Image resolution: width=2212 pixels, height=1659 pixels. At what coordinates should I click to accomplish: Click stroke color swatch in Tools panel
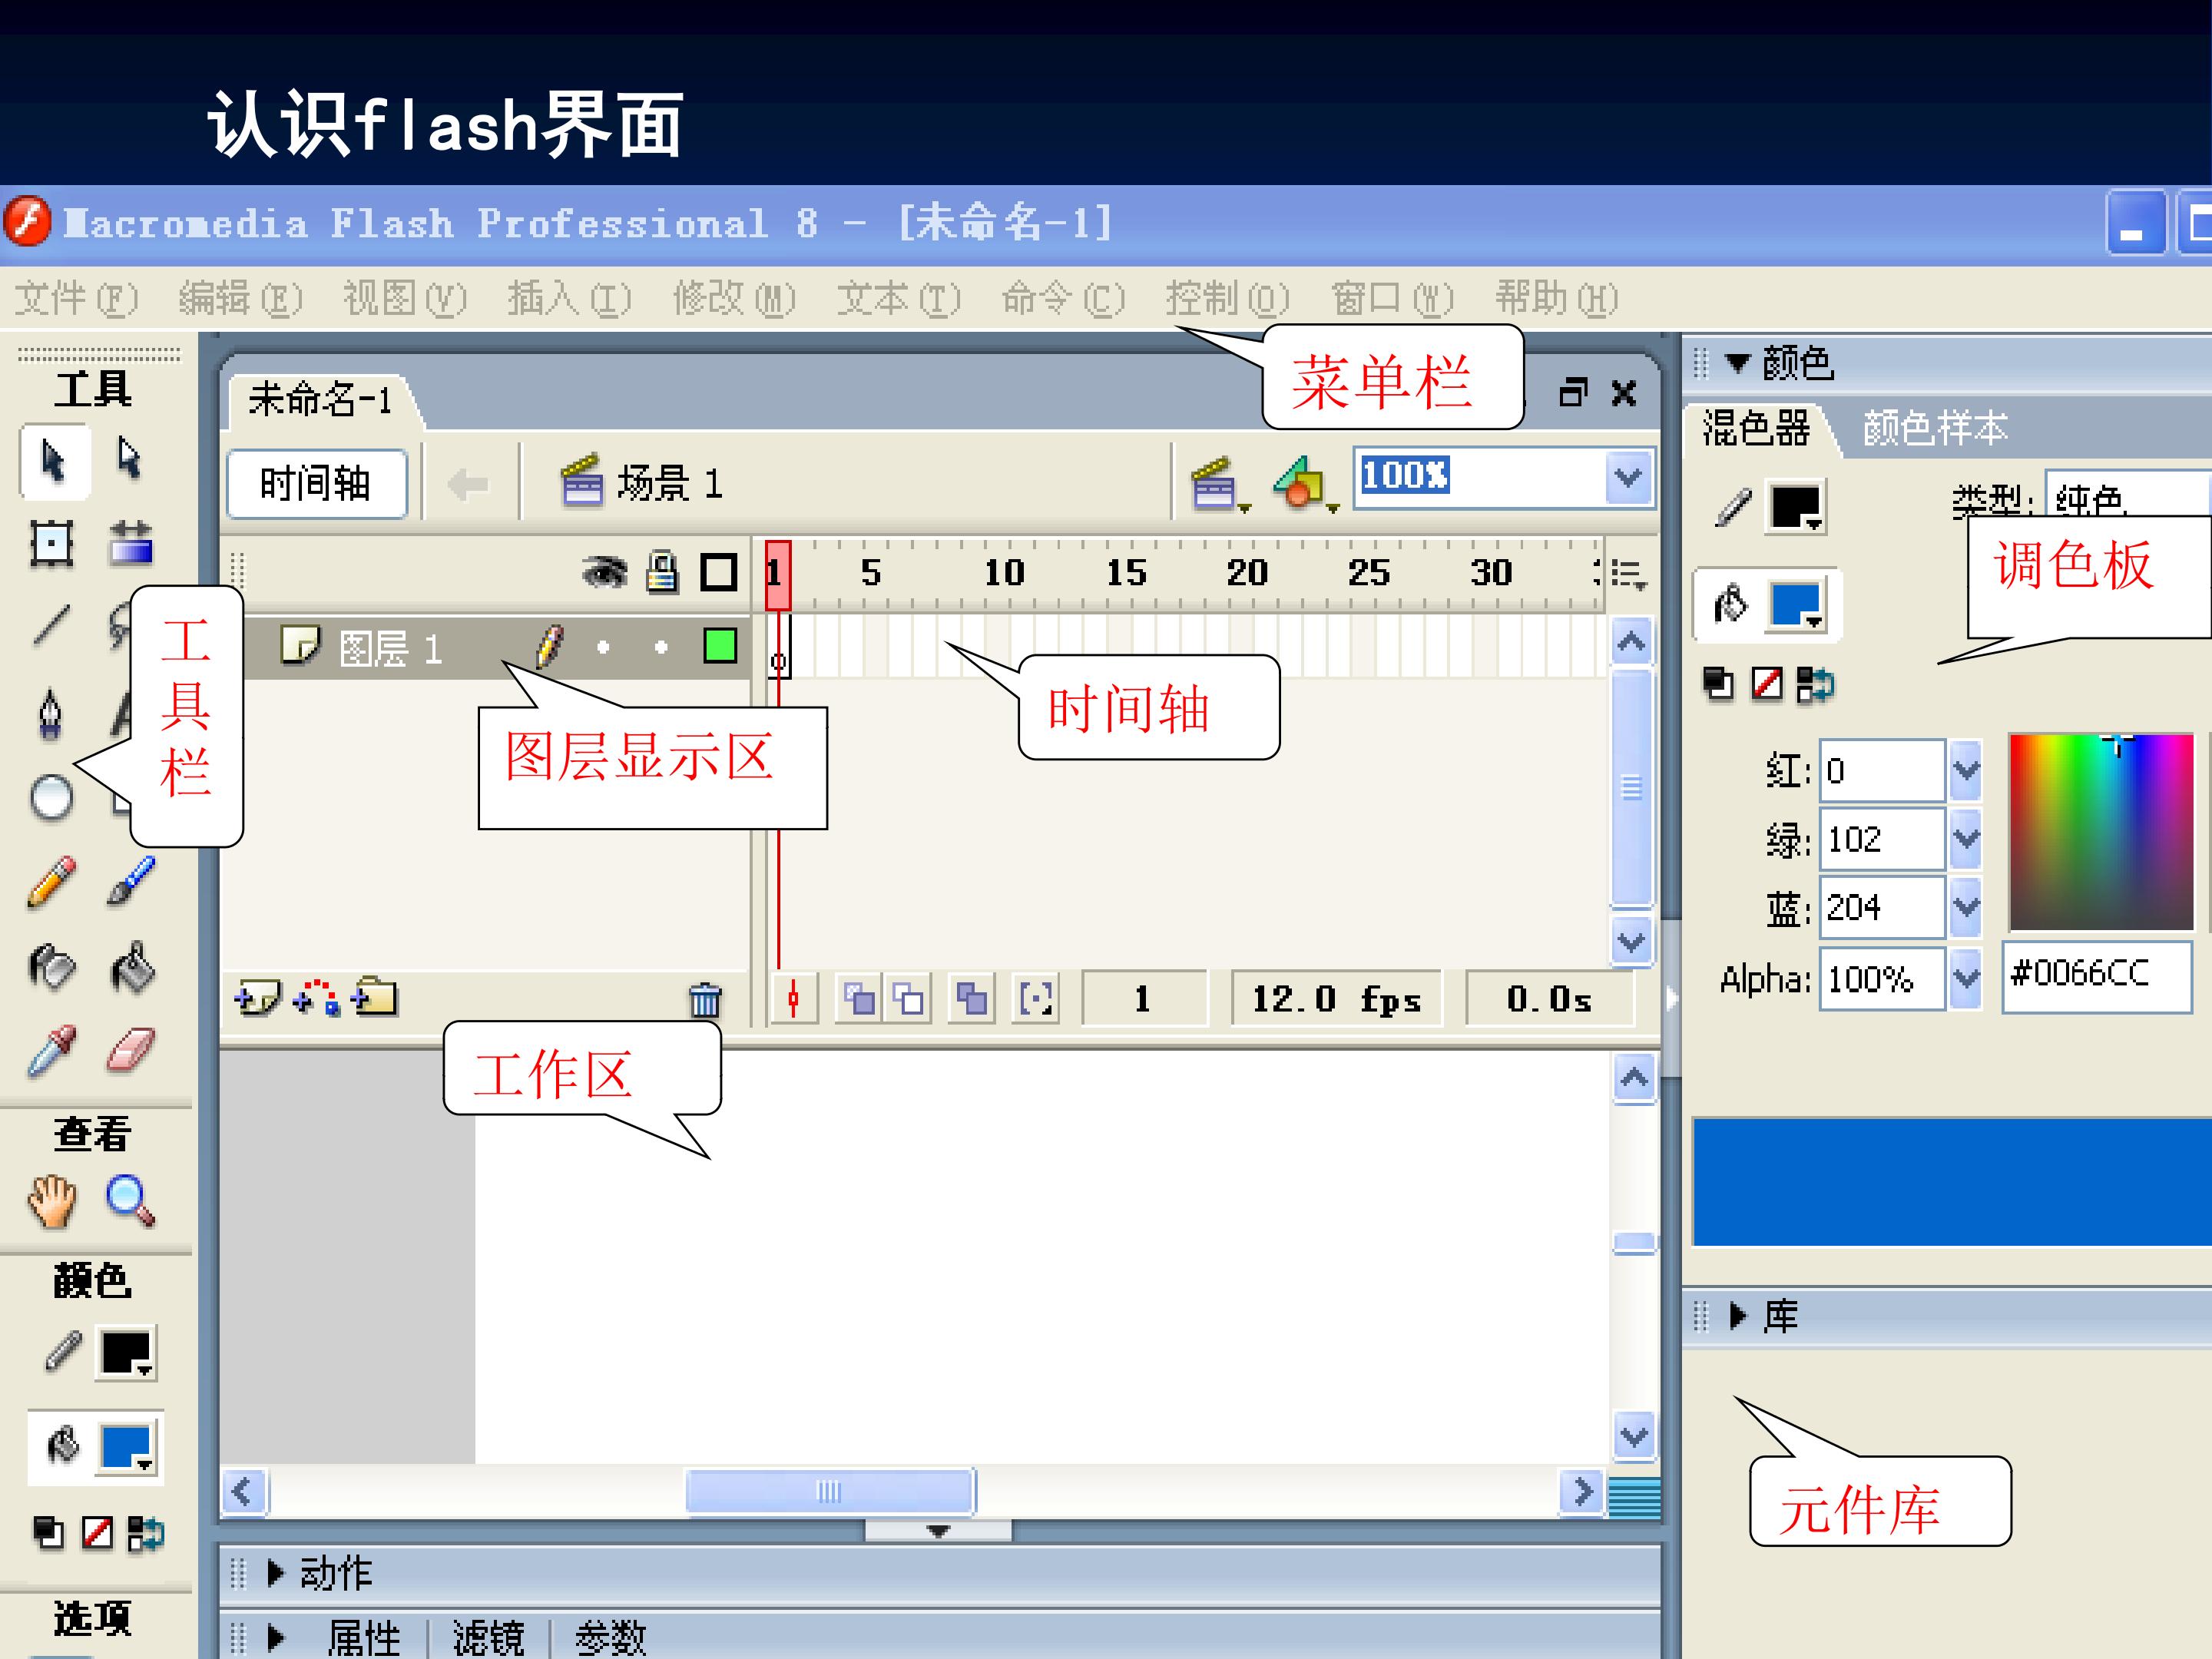click(x=126, y=1354)
